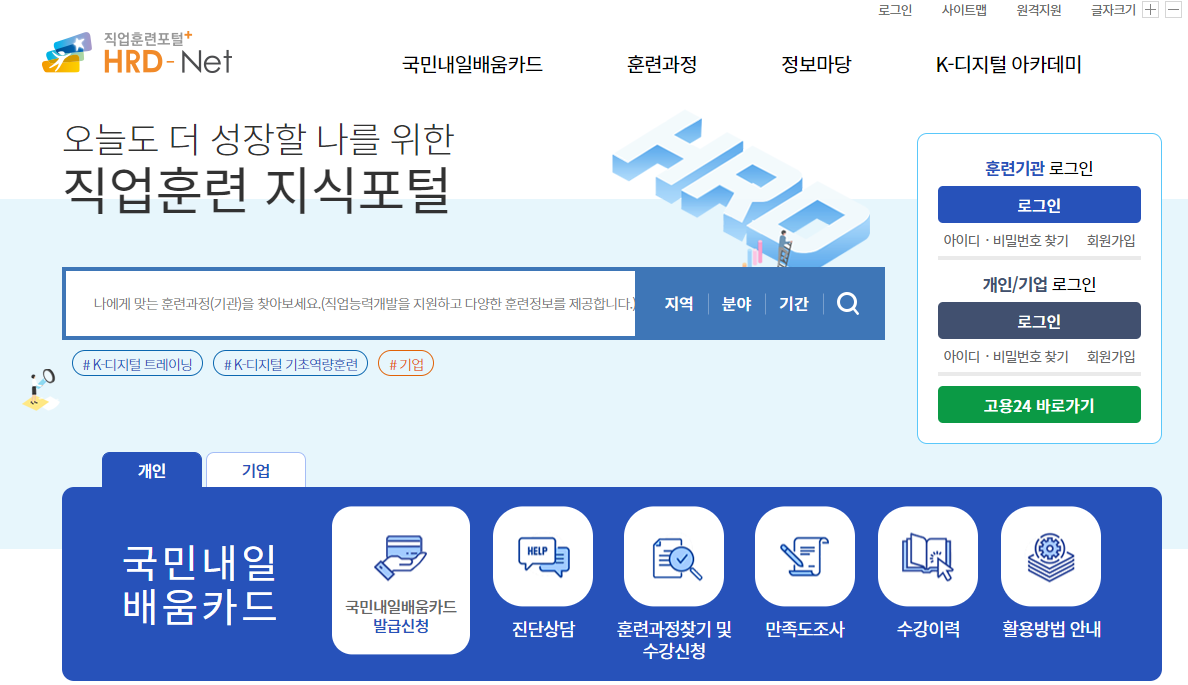Click 회원가입 under 개인/기업 로그인
This screenshot has height=685, width=1188.
pyautogui.click(x=1111, y=356)
